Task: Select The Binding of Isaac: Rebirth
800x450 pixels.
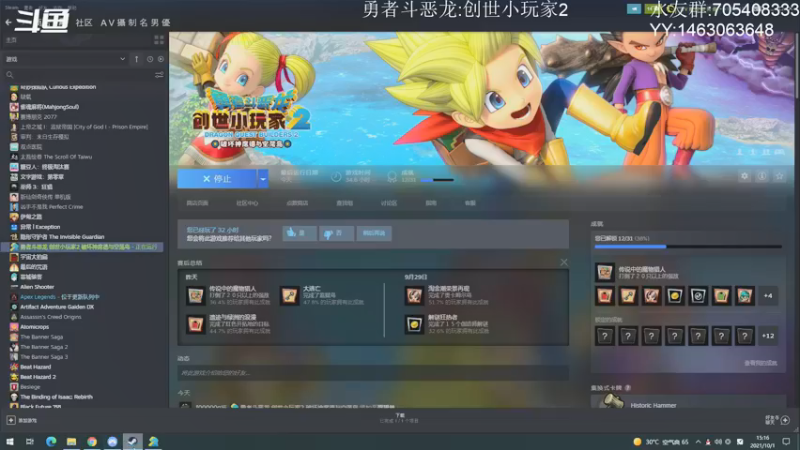Action: coord(56,397)
